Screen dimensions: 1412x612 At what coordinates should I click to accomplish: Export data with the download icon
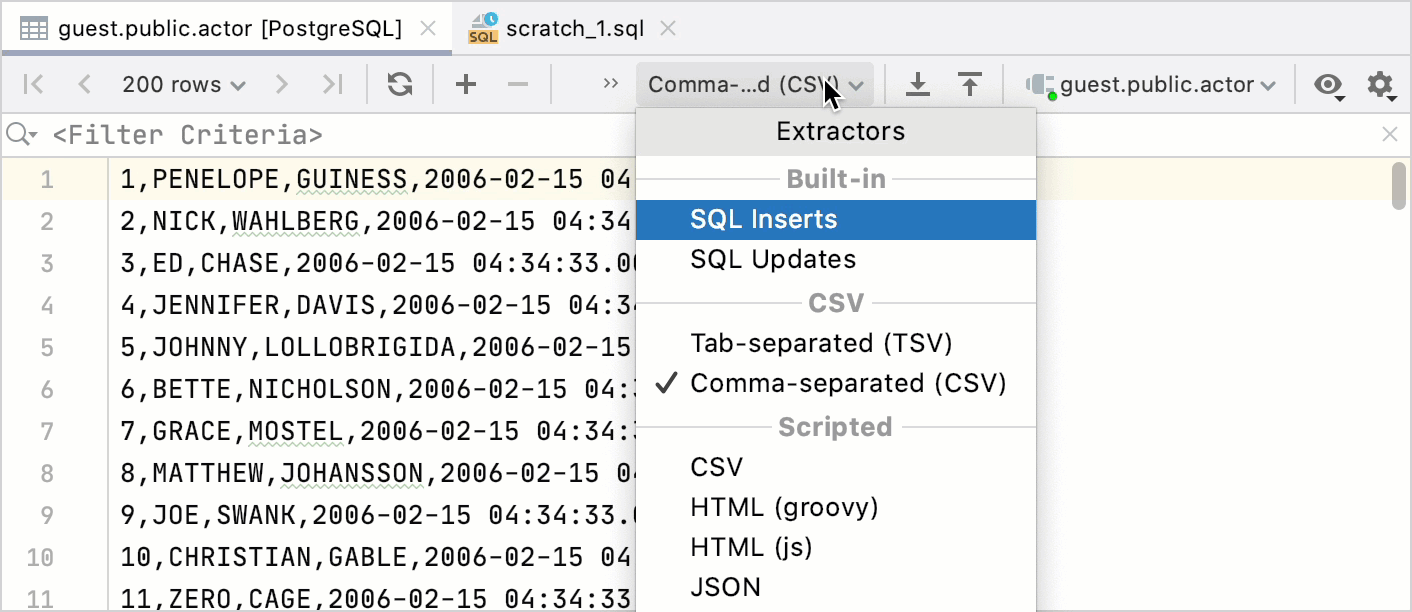[x=918, y=84]
